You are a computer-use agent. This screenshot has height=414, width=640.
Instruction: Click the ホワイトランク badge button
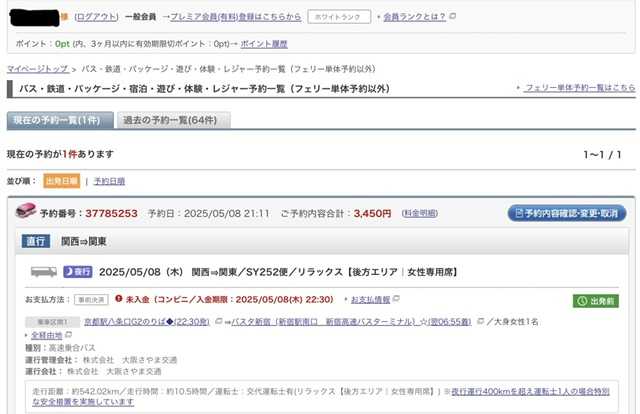[x=339, y=17]
